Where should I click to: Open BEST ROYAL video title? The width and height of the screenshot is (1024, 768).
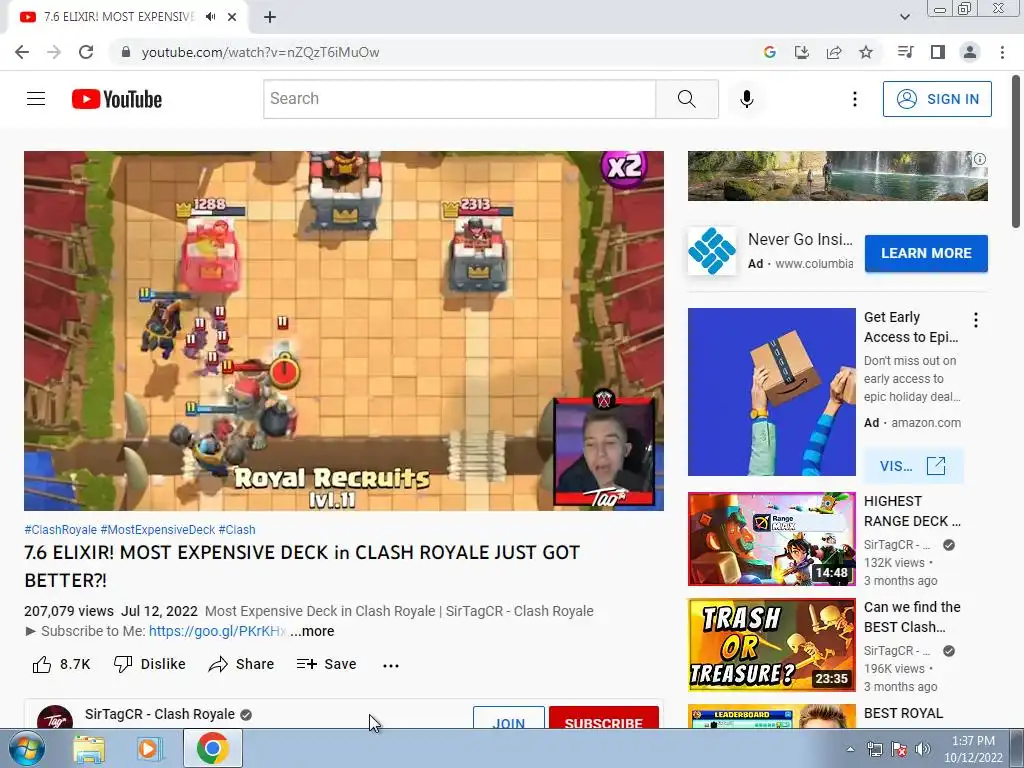pos(903,713)
